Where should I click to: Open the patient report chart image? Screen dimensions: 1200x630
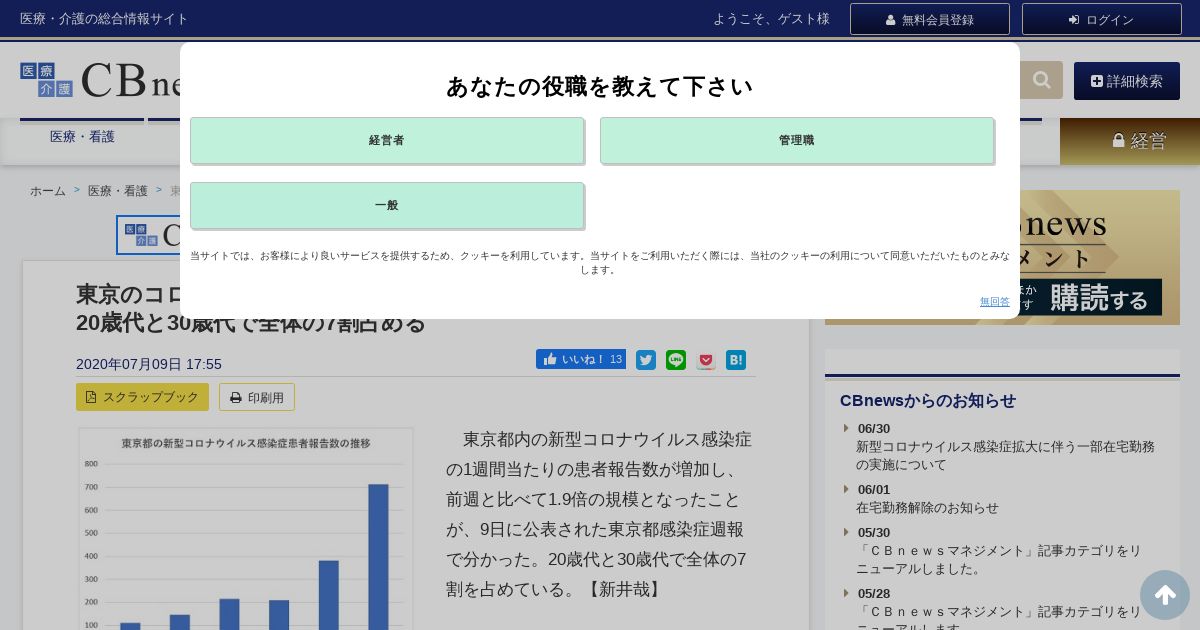tap(246, 529)
